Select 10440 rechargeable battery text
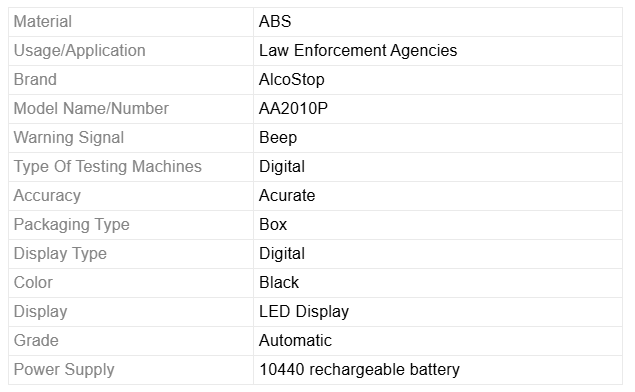 pos(359,370)
